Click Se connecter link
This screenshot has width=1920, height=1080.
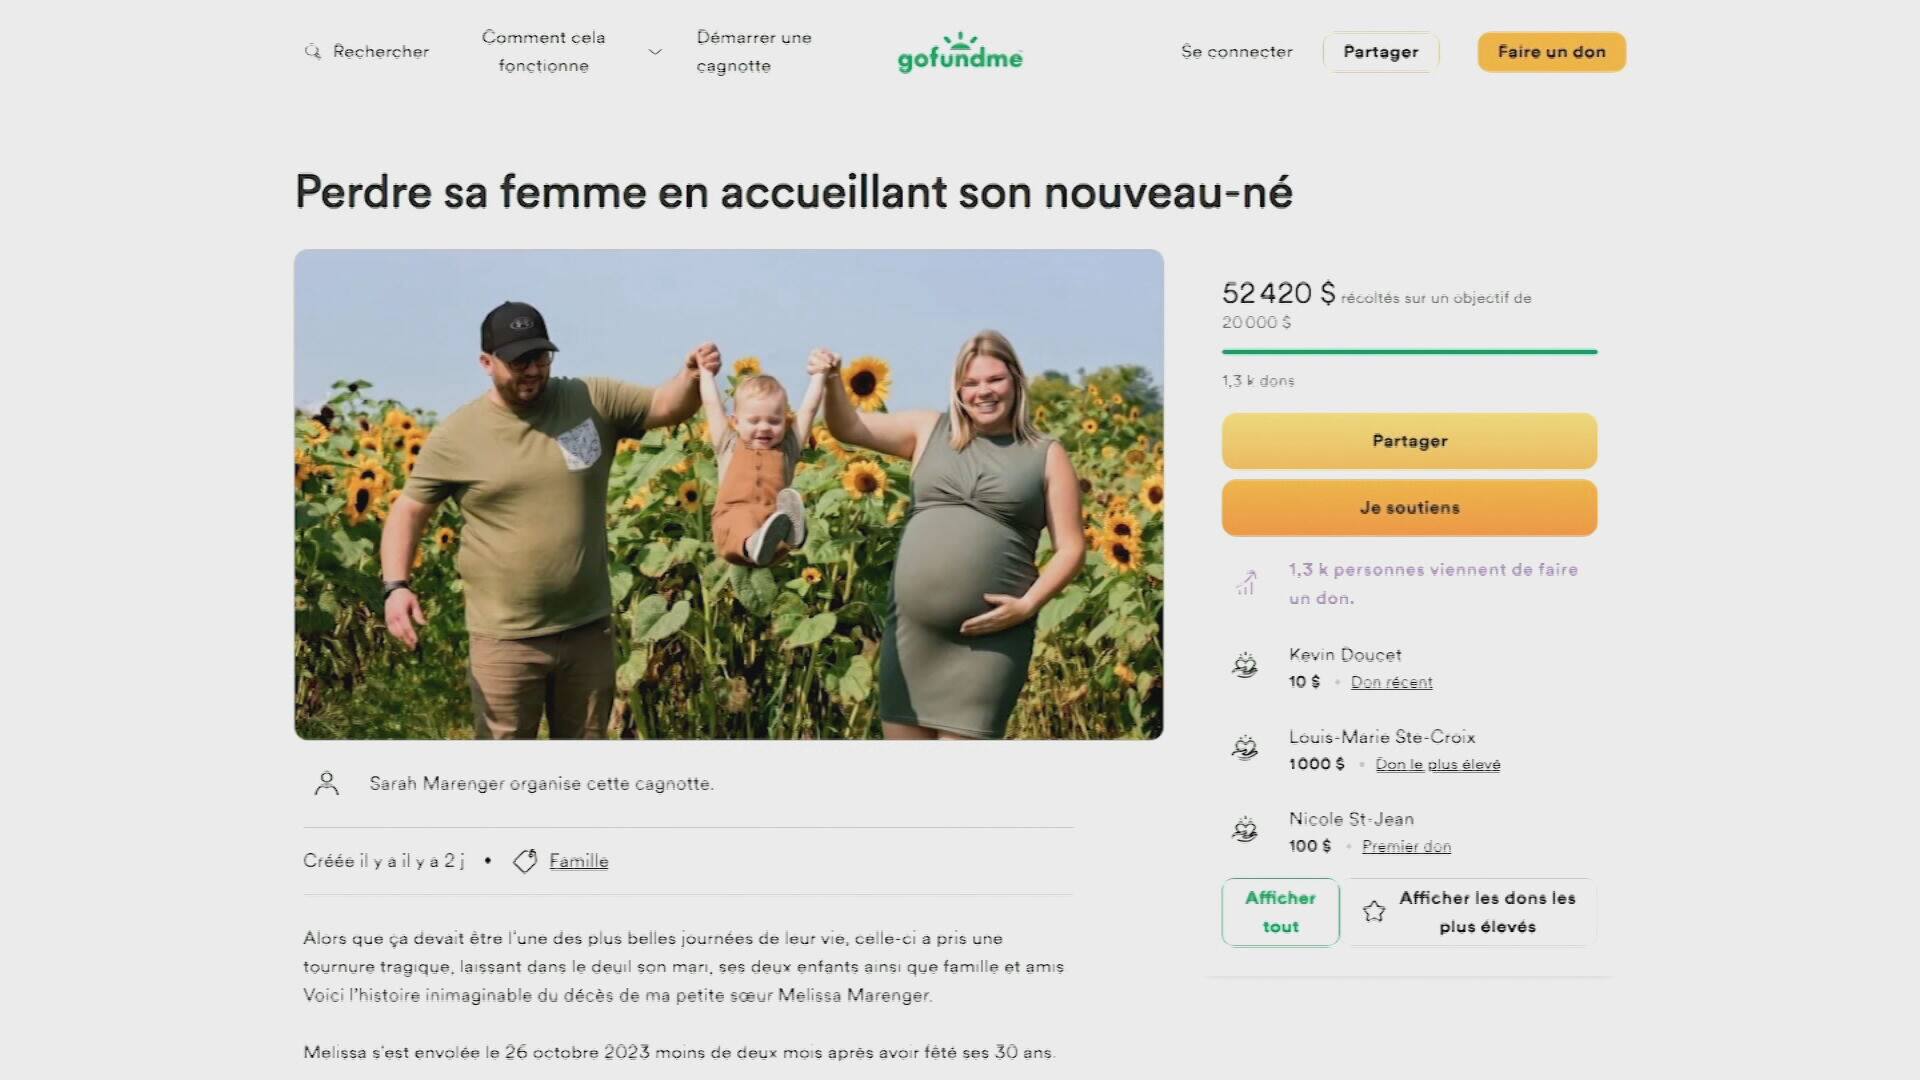click(x=1236, y=51)
